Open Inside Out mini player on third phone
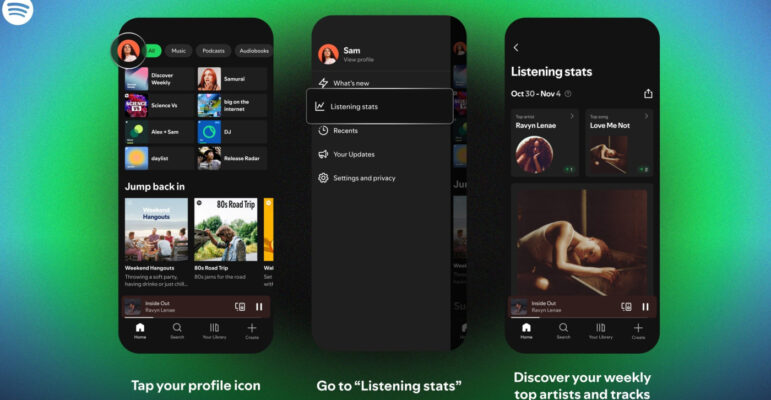Image resolution: width=771 pixels, height=400 pixels. pos(582,307)
